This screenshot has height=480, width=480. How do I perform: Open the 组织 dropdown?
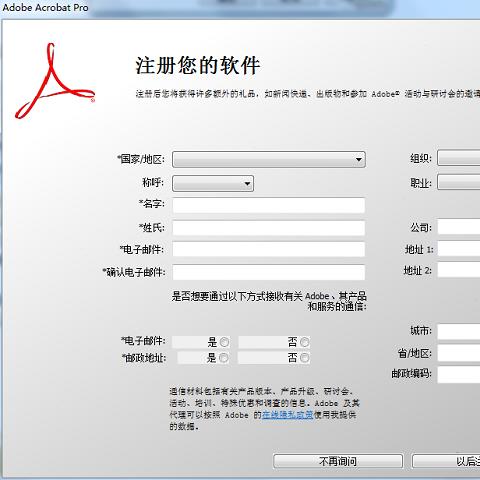(459, 158)
